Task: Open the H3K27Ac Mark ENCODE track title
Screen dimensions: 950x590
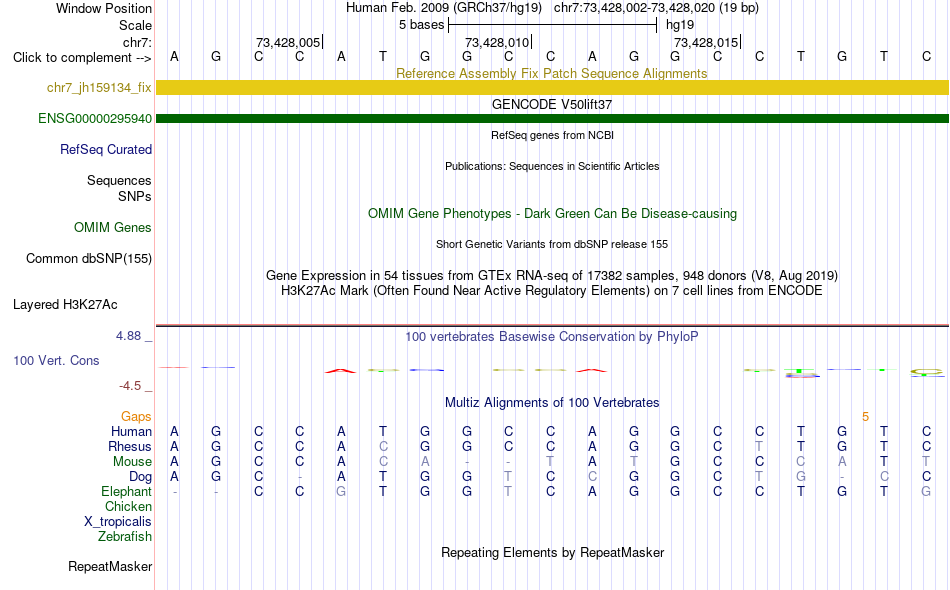Action: [552, 291]
